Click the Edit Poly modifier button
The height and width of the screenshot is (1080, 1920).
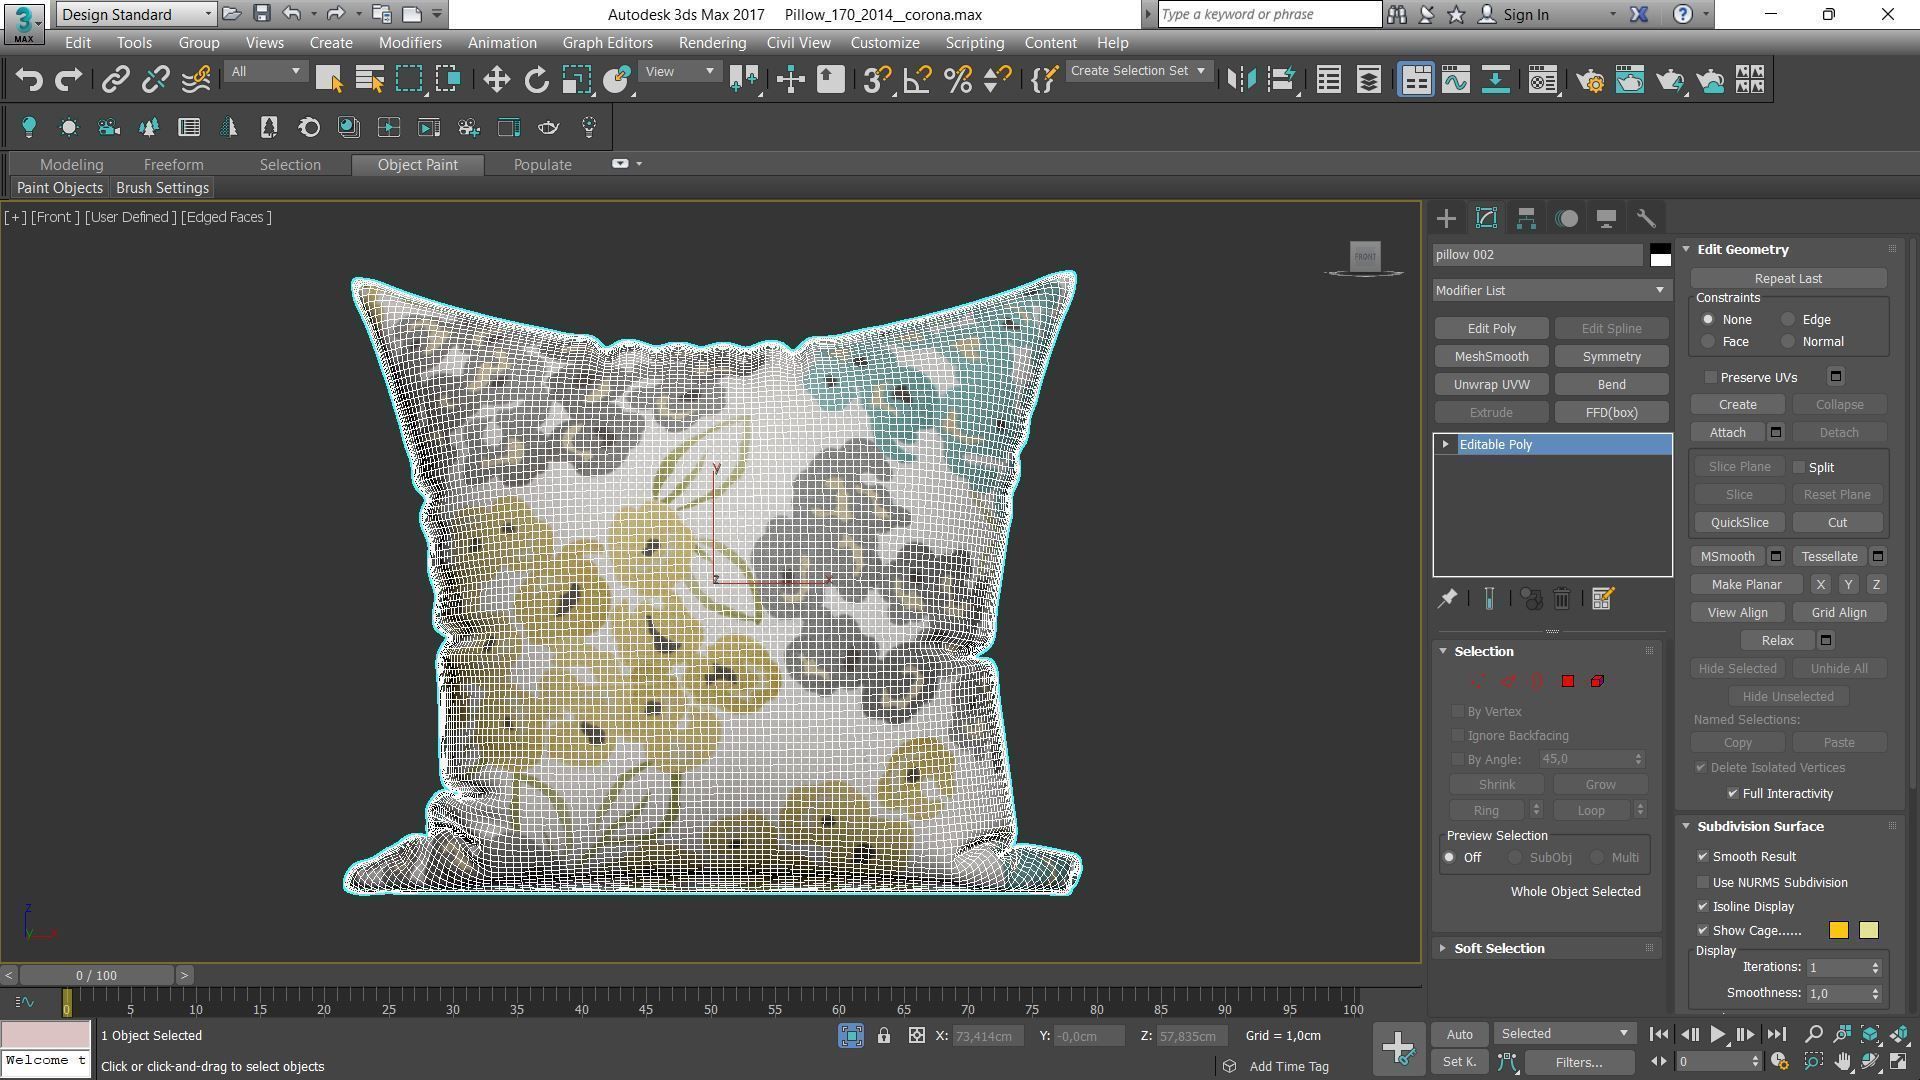(1491, 329)
